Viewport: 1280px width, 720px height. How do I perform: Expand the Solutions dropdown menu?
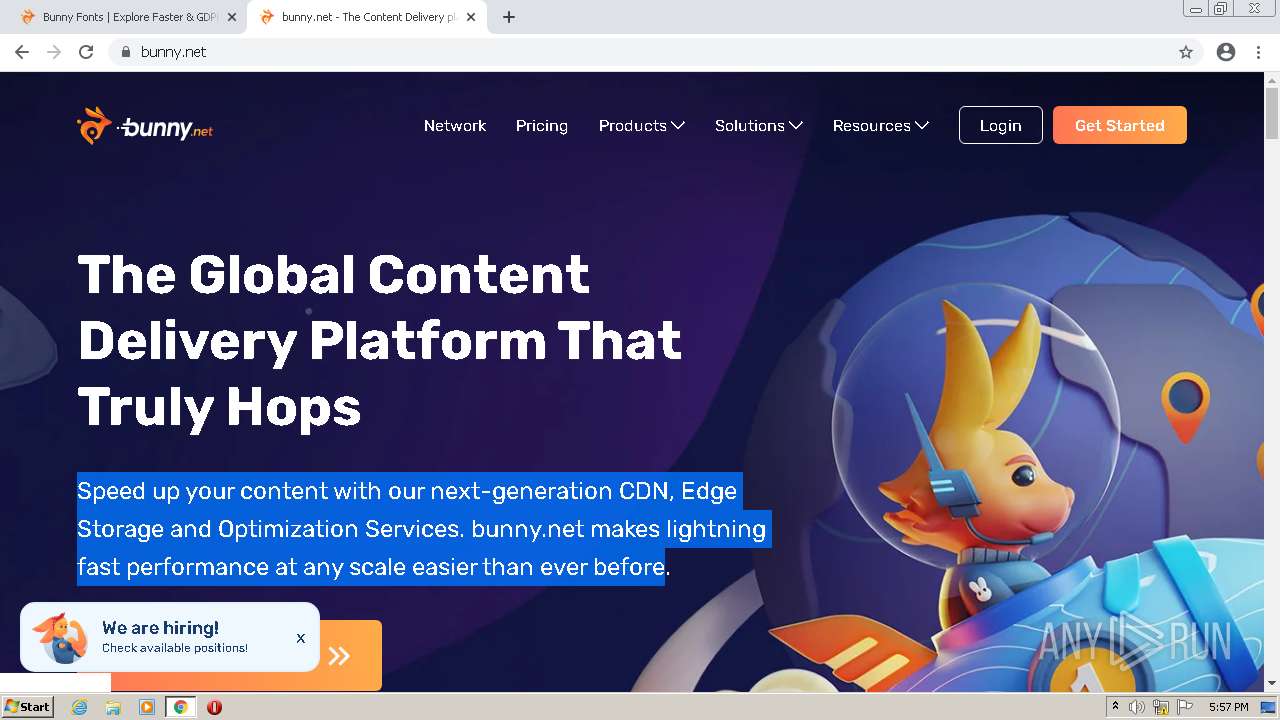(758, 126)
